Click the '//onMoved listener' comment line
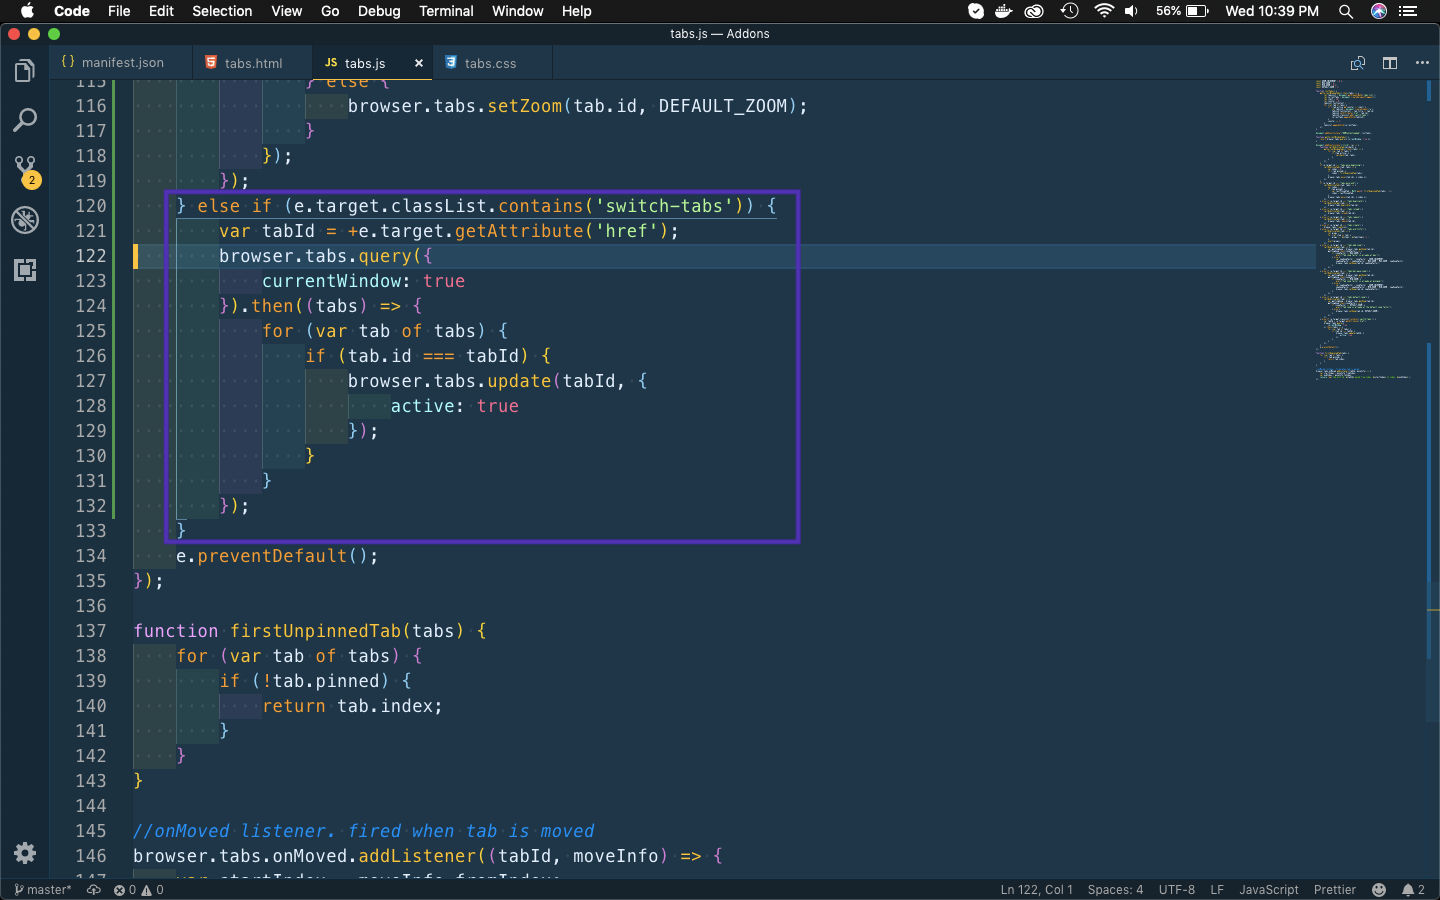Image resolution: width=1440 pixels, height=900 pixels. [x=363, y=831]
